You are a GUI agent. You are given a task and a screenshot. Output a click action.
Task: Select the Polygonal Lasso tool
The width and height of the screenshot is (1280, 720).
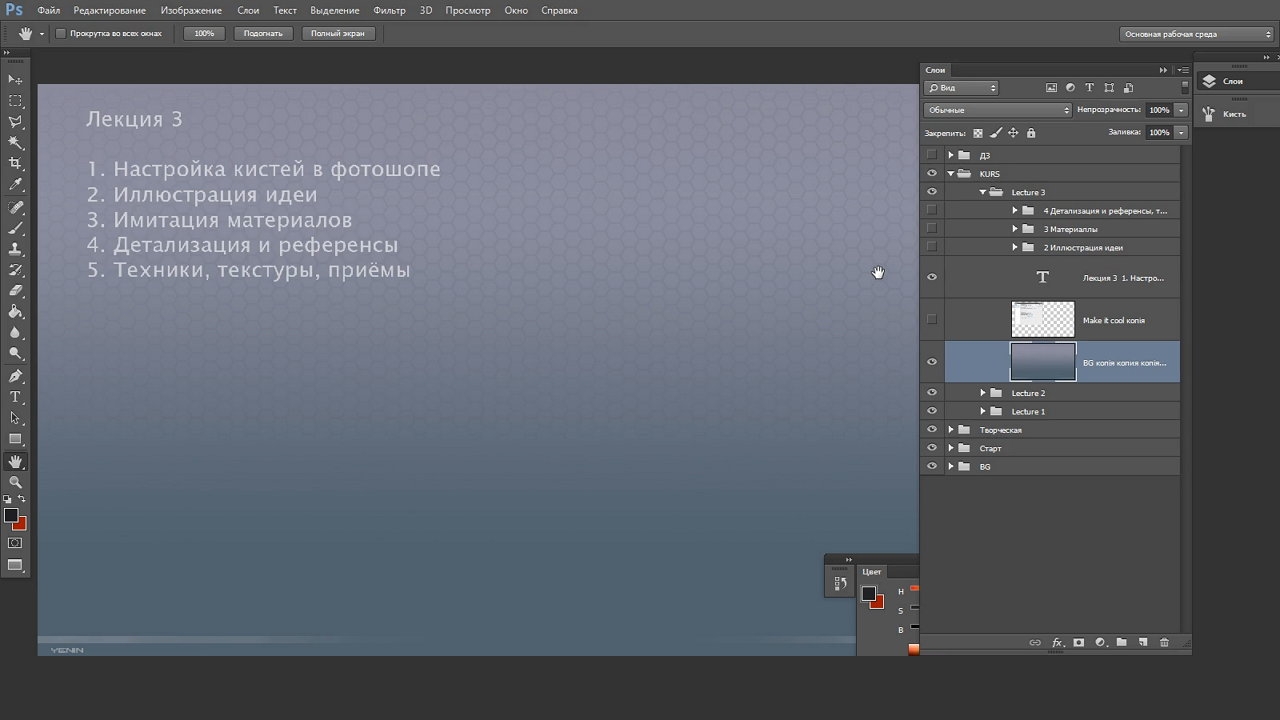click(x=15, y=122)
